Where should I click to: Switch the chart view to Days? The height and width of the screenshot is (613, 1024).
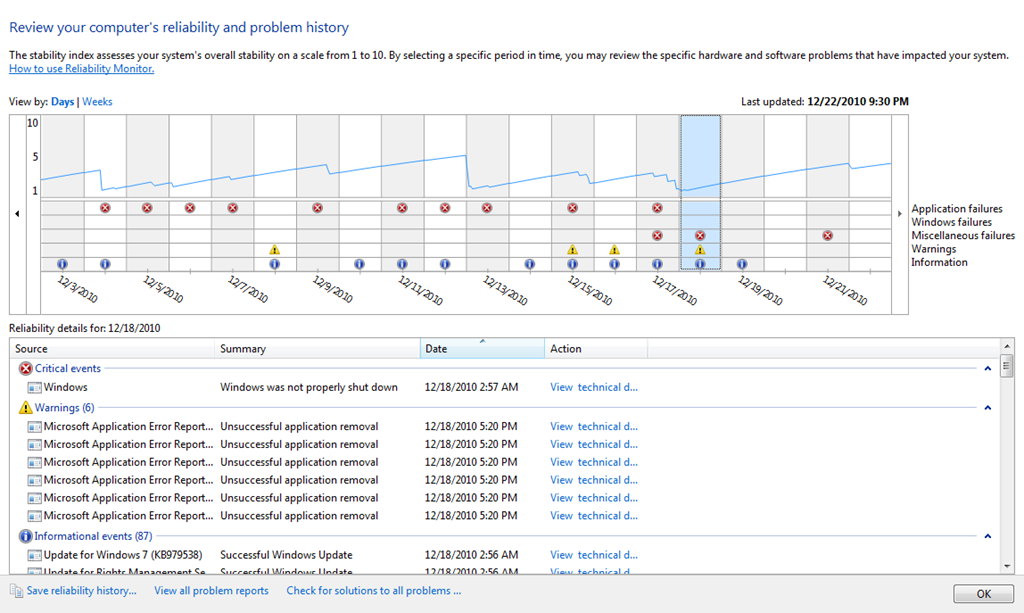click(x=62, y=102)
